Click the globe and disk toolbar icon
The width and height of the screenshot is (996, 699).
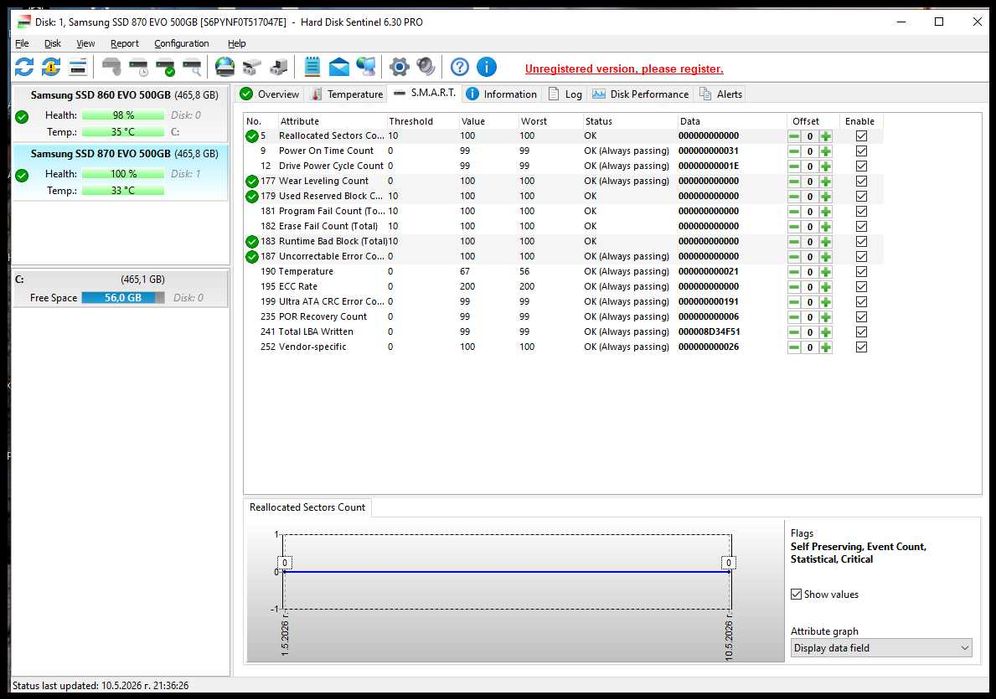(224, 67)
